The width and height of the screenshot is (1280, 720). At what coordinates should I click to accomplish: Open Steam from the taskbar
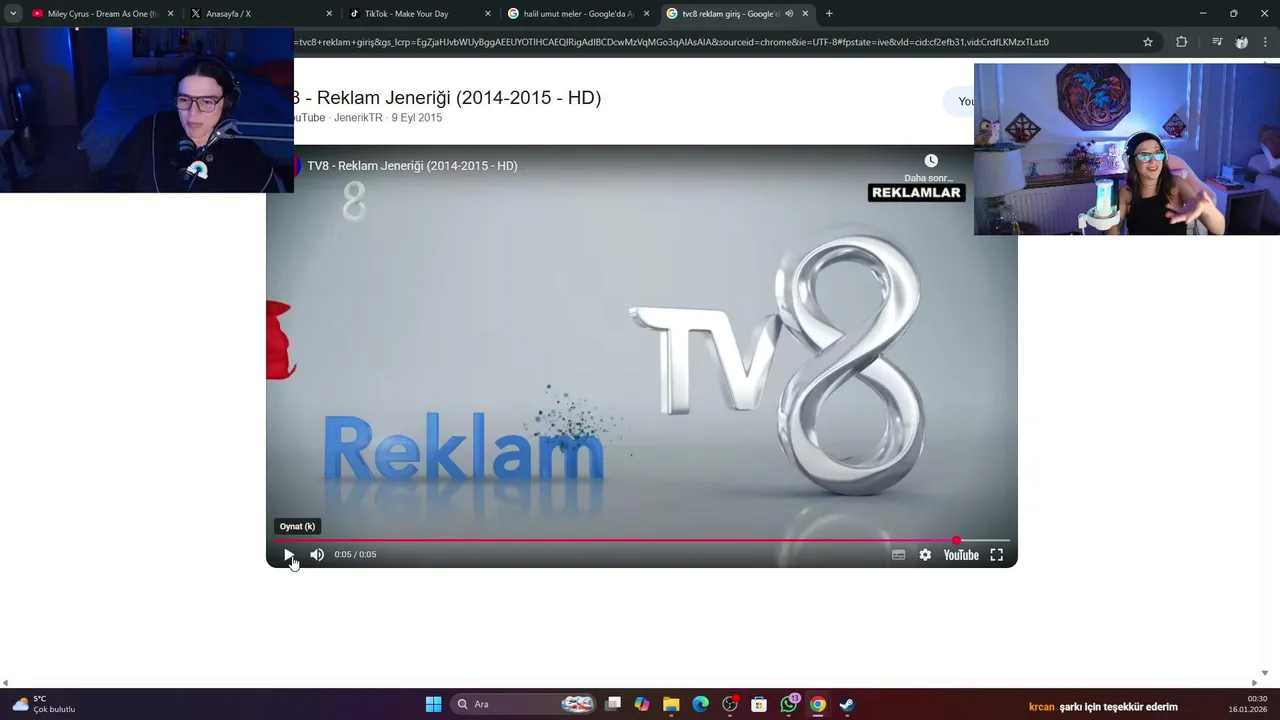847,704
